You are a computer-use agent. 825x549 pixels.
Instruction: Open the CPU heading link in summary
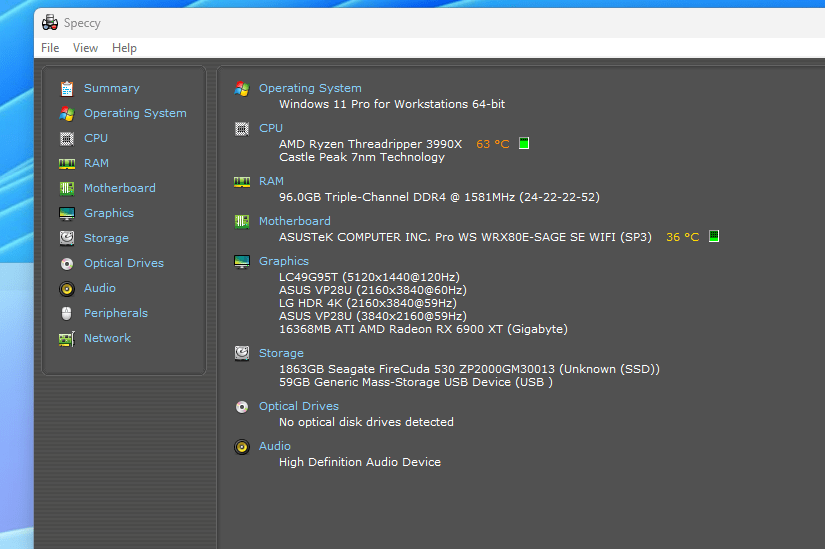(271, 128)
